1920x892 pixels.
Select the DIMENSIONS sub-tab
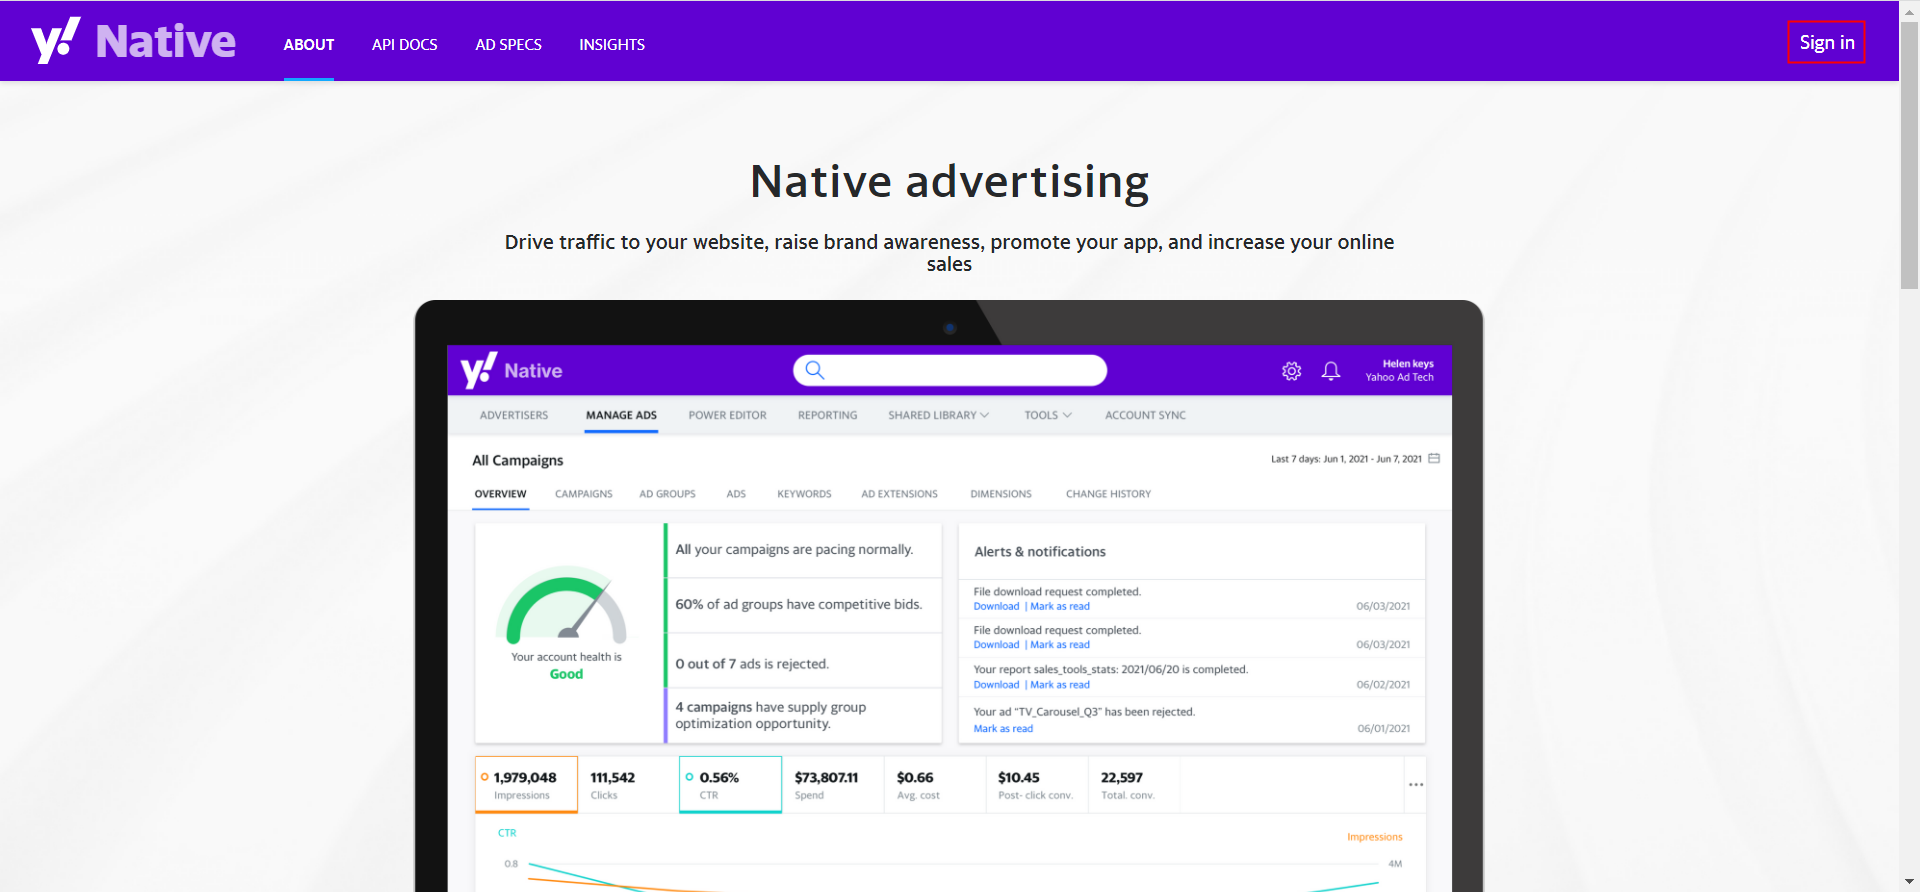point(1001,494)
